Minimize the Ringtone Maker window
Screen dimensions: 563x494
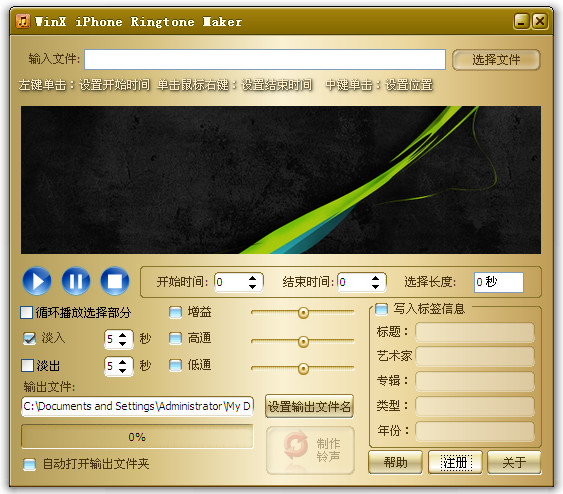click(521, 22)
